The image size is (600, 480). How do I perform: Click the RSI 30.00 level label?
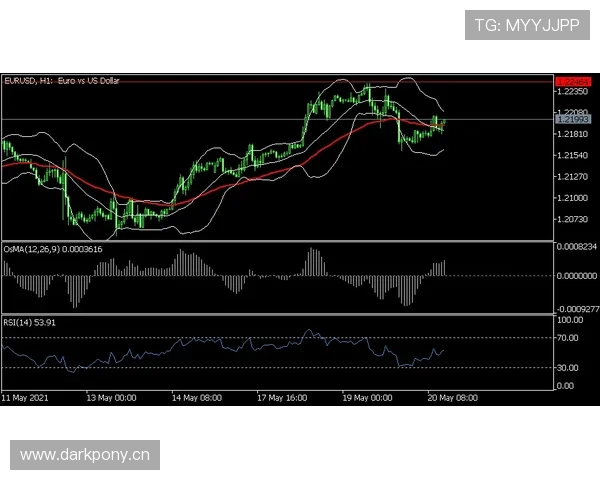coord(570,367)
